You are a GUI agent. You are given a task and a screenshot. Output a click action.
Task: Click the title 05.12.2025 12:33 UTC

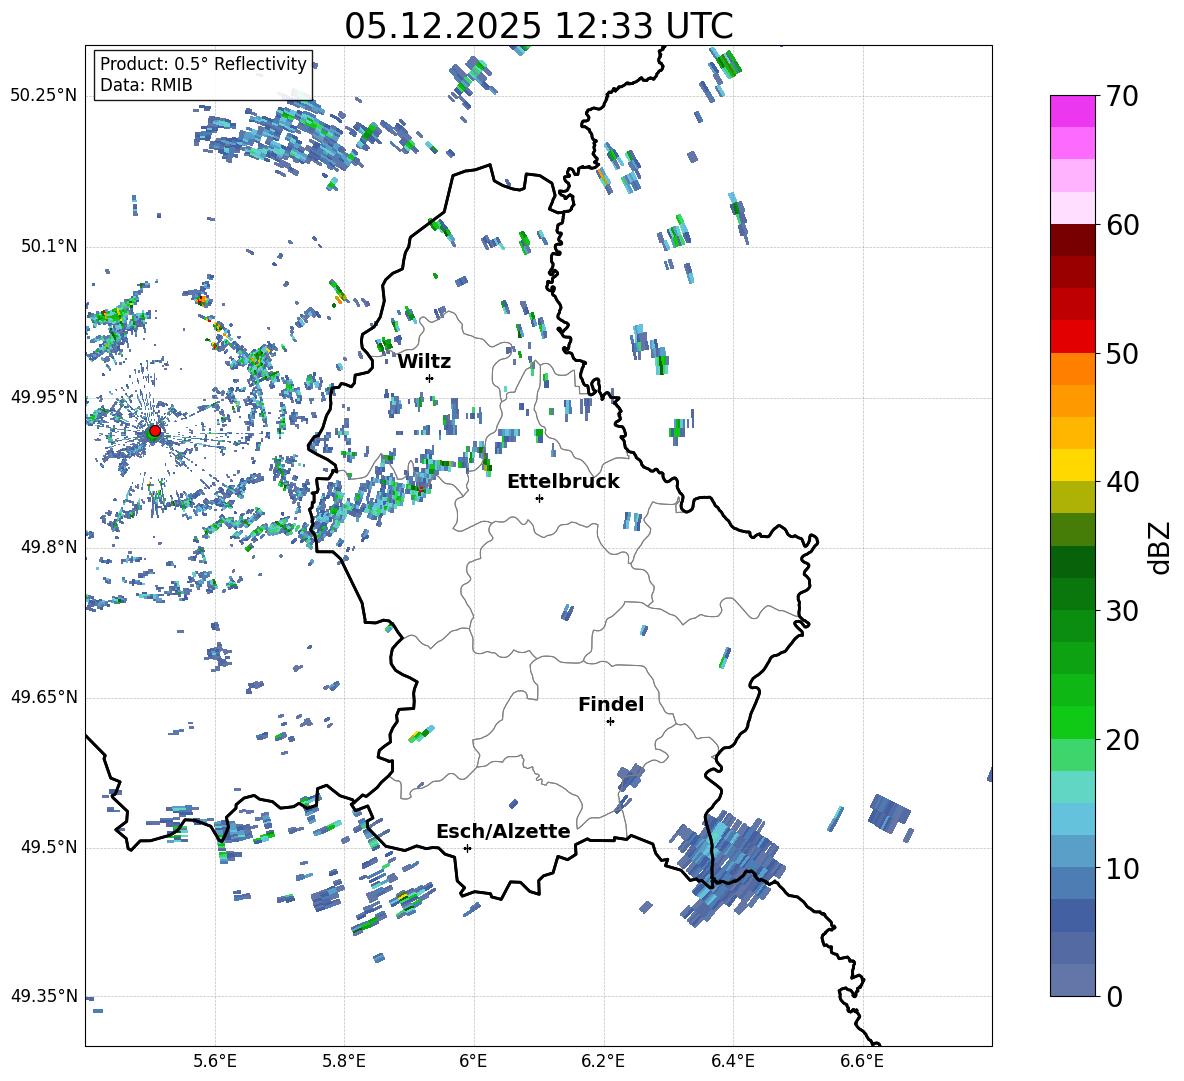coord(538,26)
